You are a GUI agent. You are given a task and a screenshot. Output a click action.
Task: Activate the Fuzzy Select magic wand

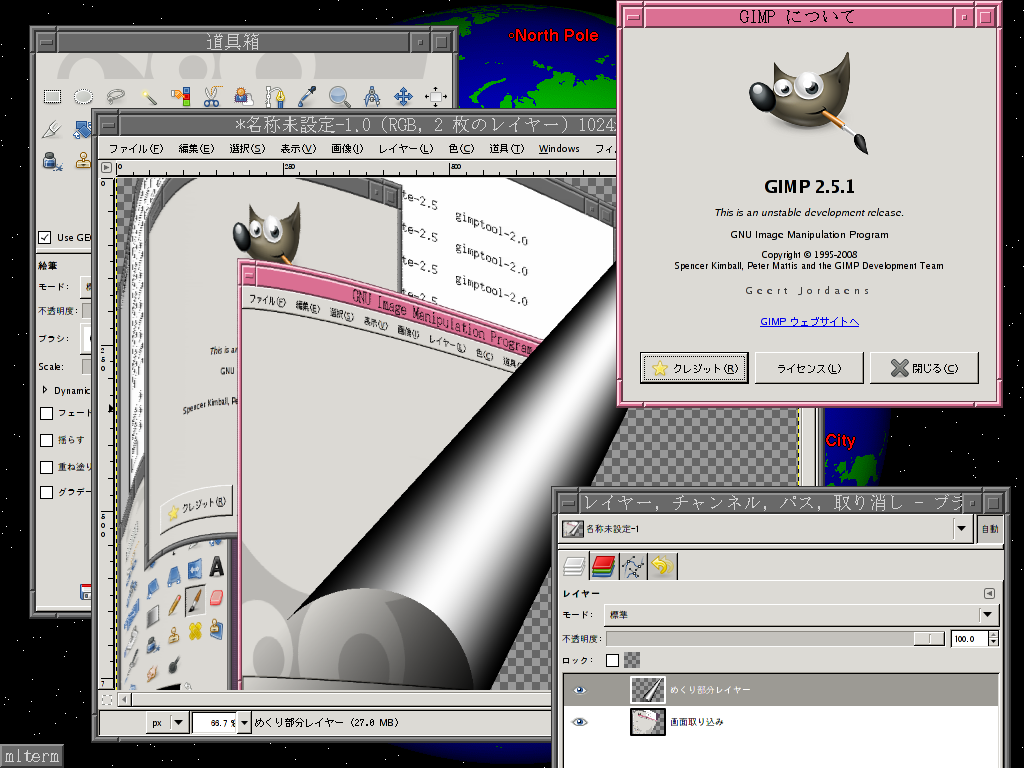click(x=148, y=97)
